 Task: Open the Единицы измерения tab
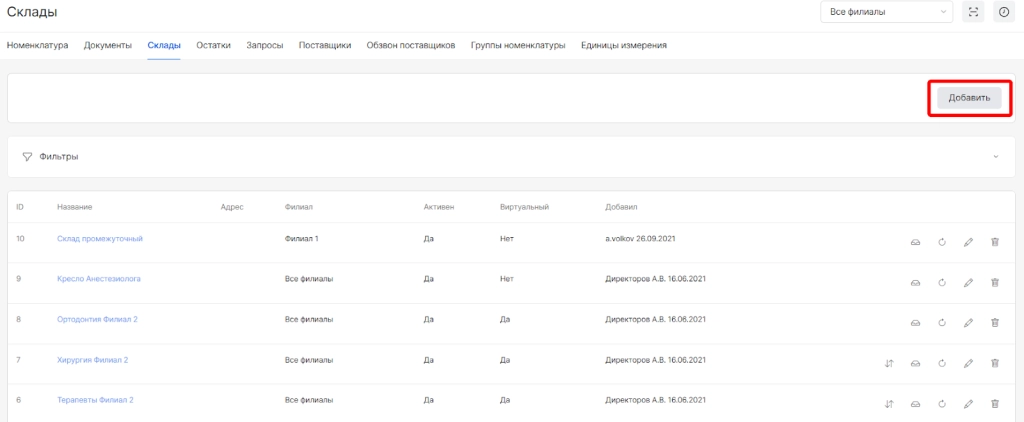[x=623, y=45]
